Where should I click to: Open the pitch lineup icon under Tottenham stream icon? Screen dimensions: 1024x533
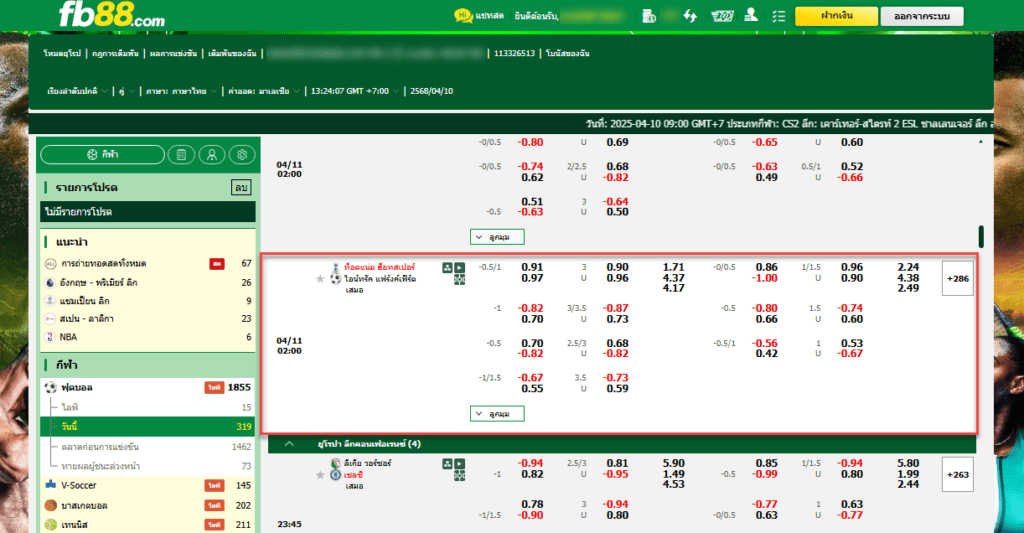[x=460, y=280]
